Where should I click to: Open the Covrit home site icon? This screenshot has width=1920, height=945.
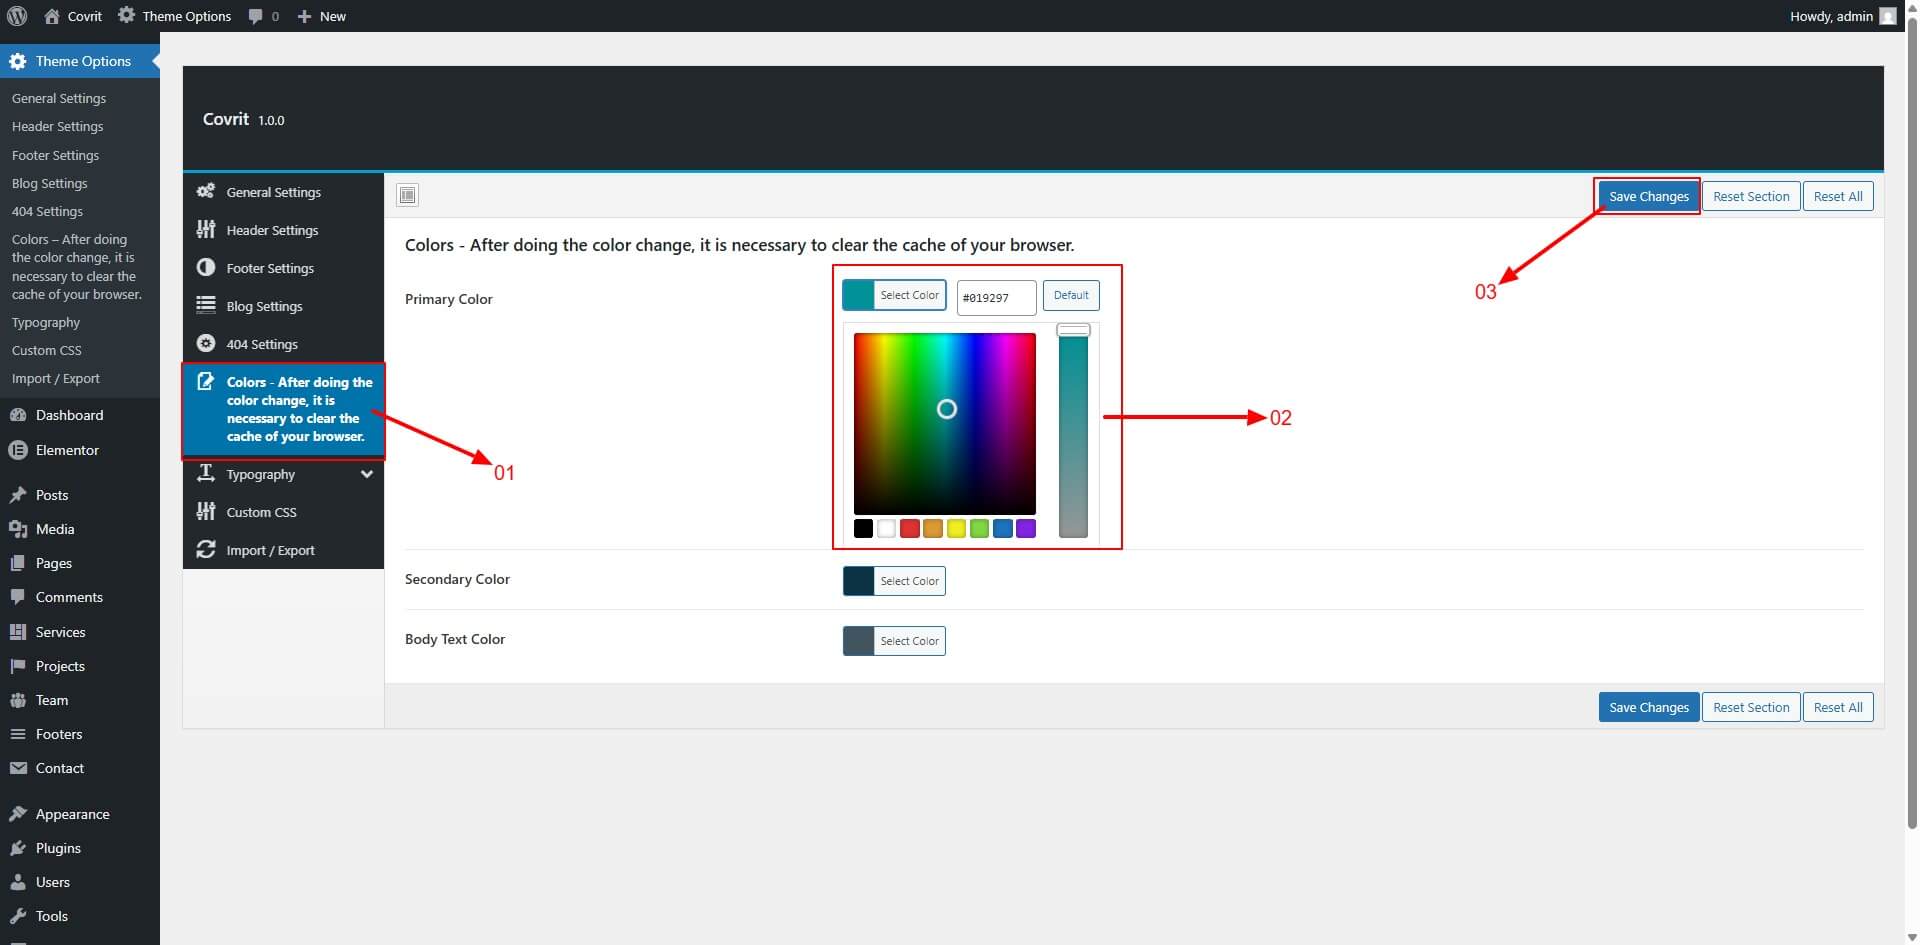click(52, 16)
